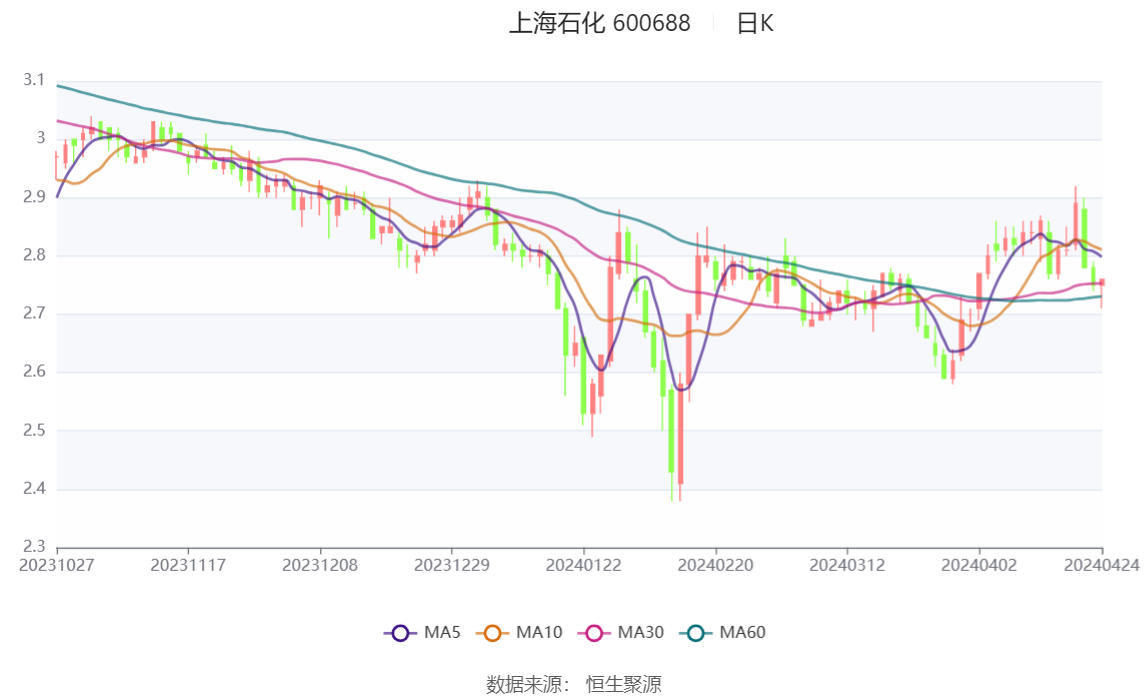Click the y-axis value 2.7

coord(34,313)
